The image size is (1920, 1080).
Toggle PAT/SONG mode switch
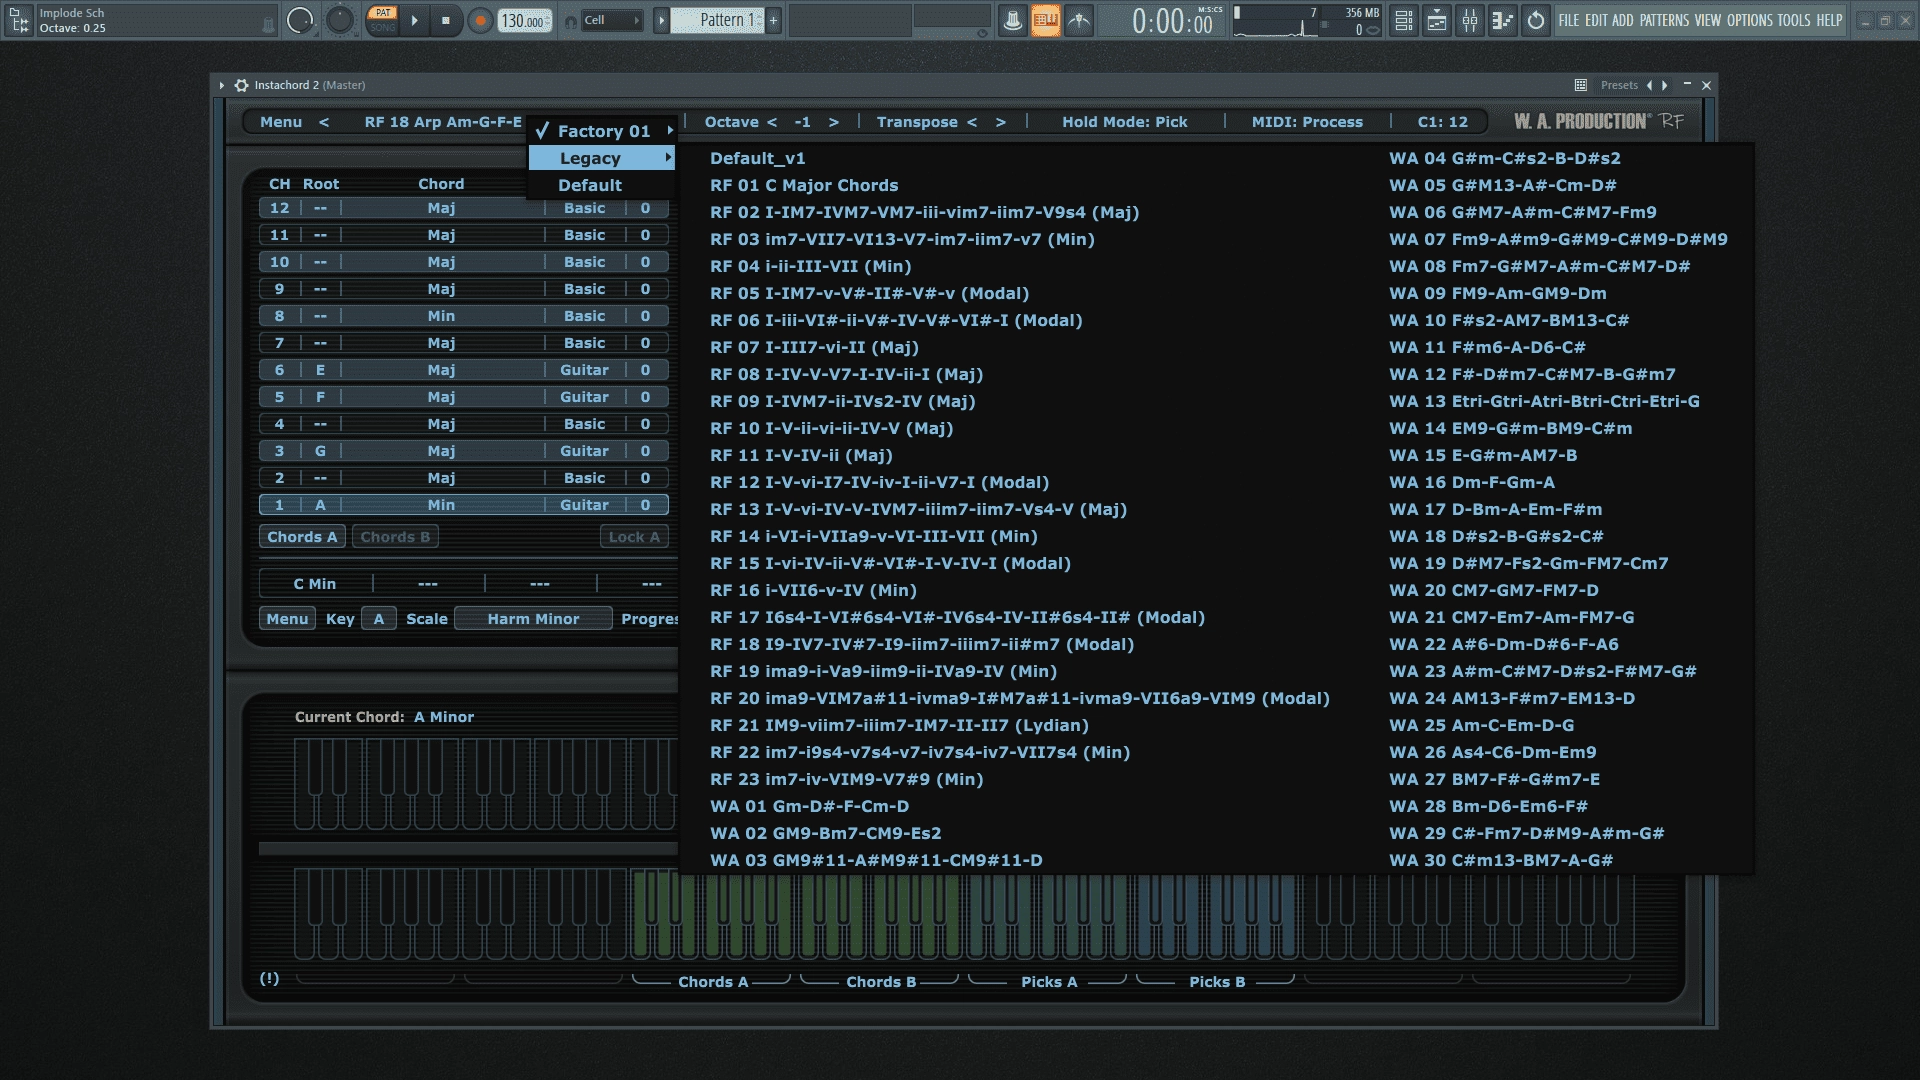pos(383,20)
